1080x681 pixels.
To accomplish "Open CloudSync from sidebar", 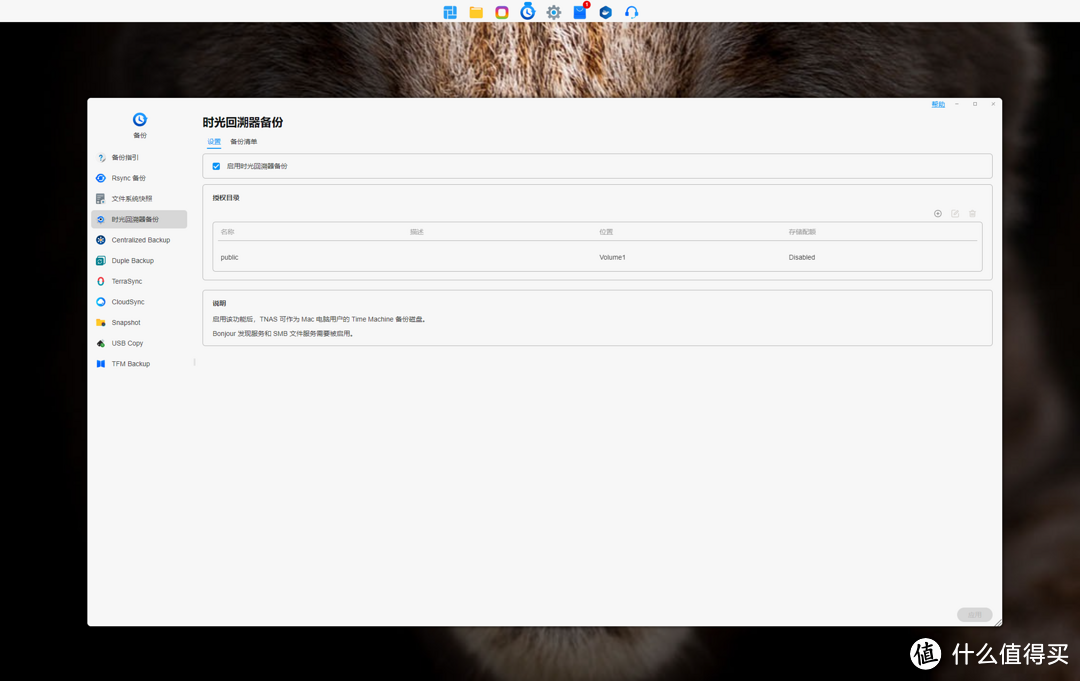I will pos(128,302).
